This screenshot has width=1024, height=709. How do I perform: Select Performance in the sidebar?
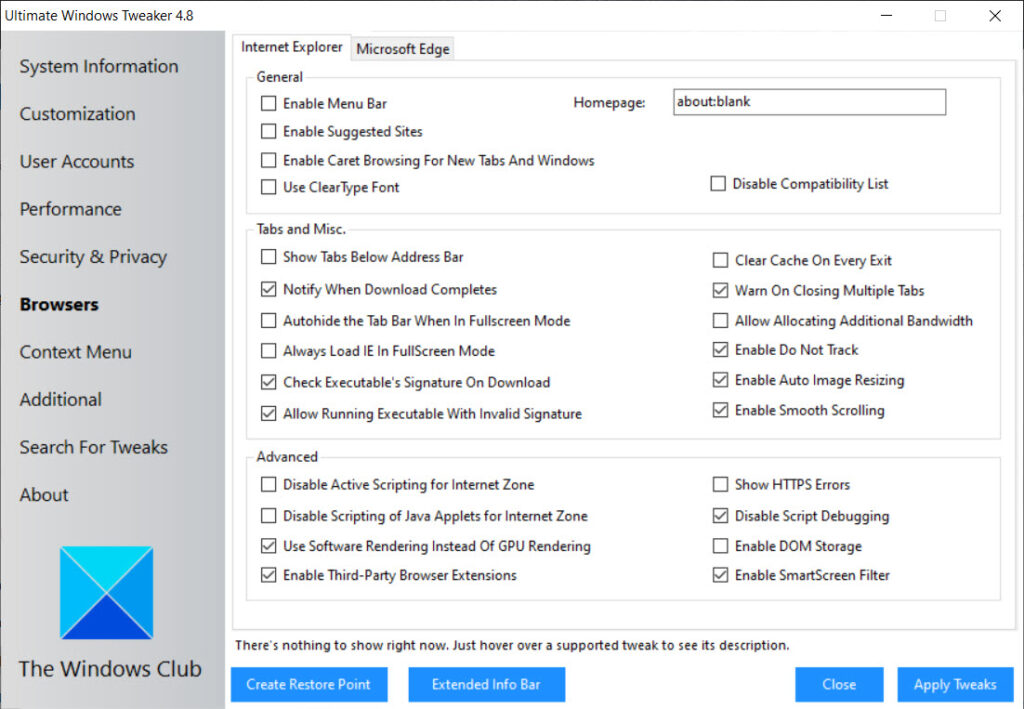point(71,209)
